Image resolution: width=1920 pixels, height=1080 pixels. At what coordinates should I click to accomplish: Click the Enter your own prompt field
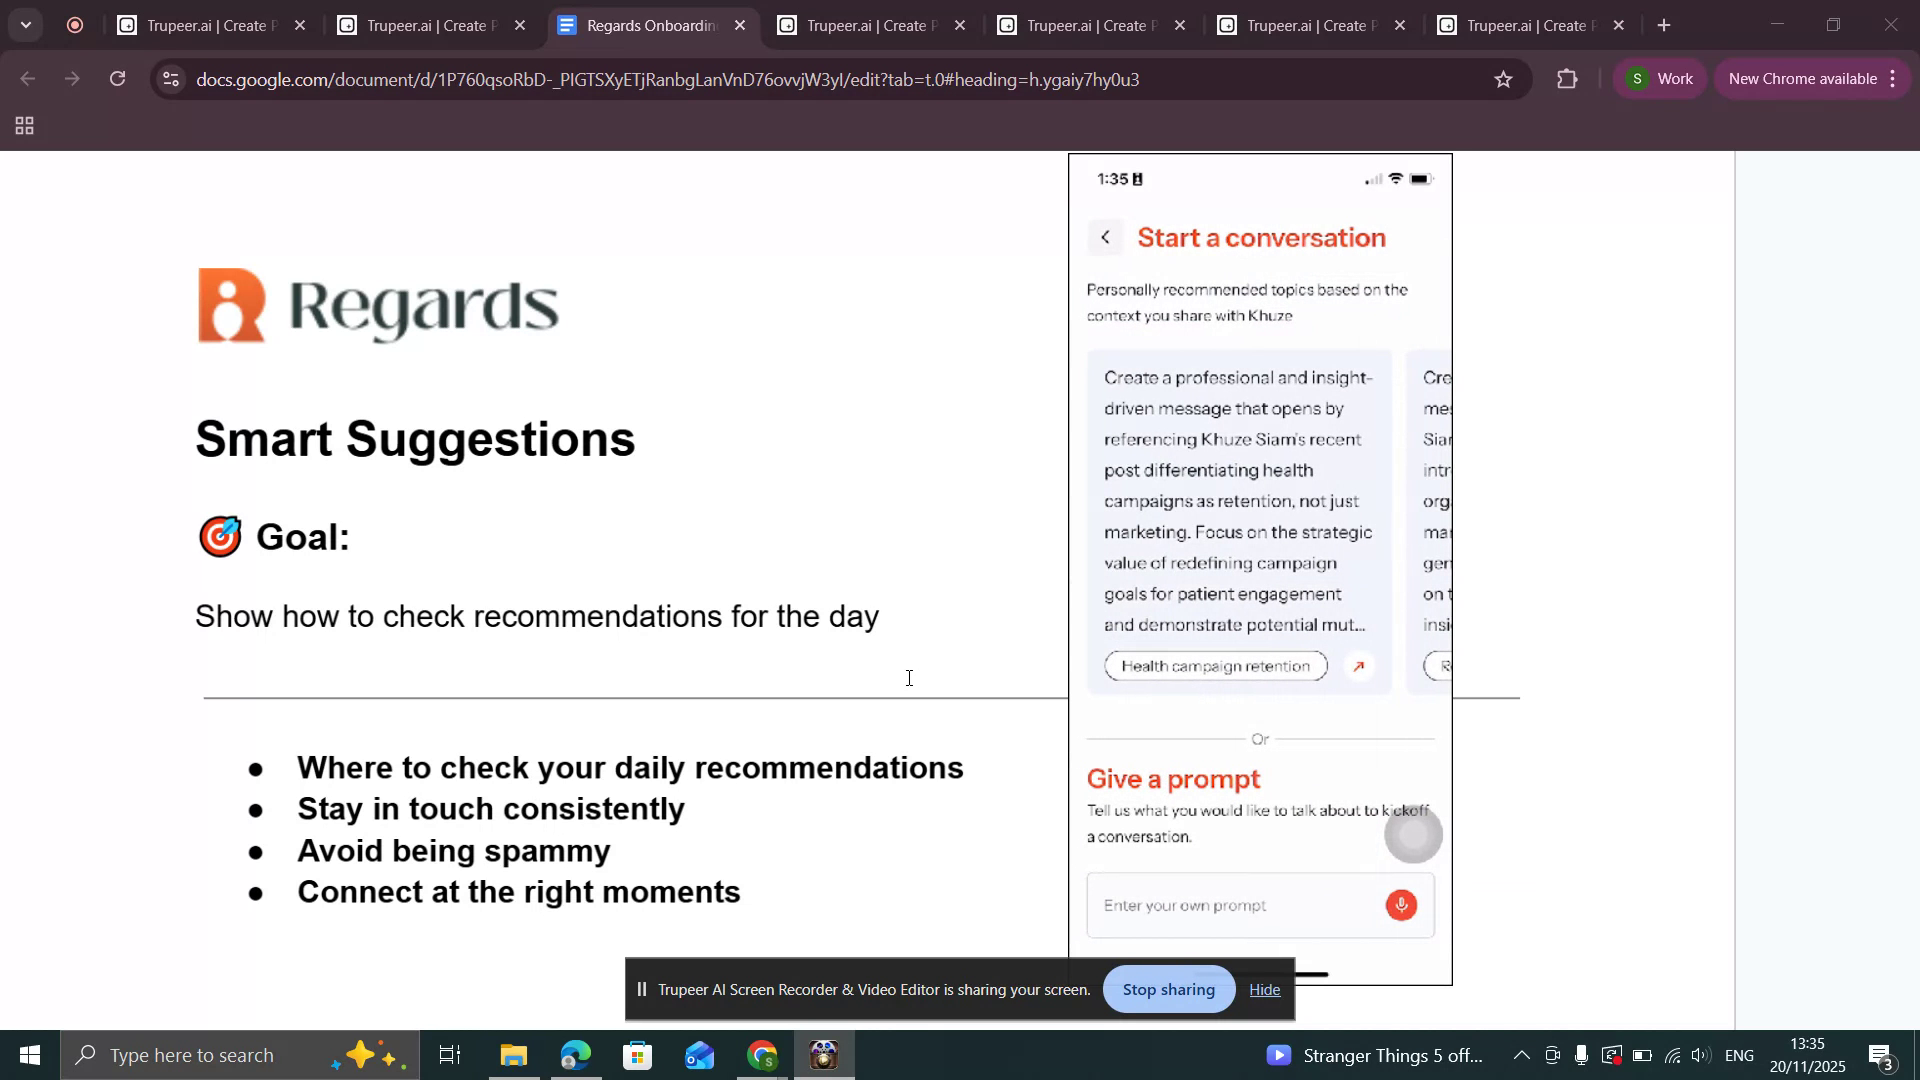coord(1230,905)
